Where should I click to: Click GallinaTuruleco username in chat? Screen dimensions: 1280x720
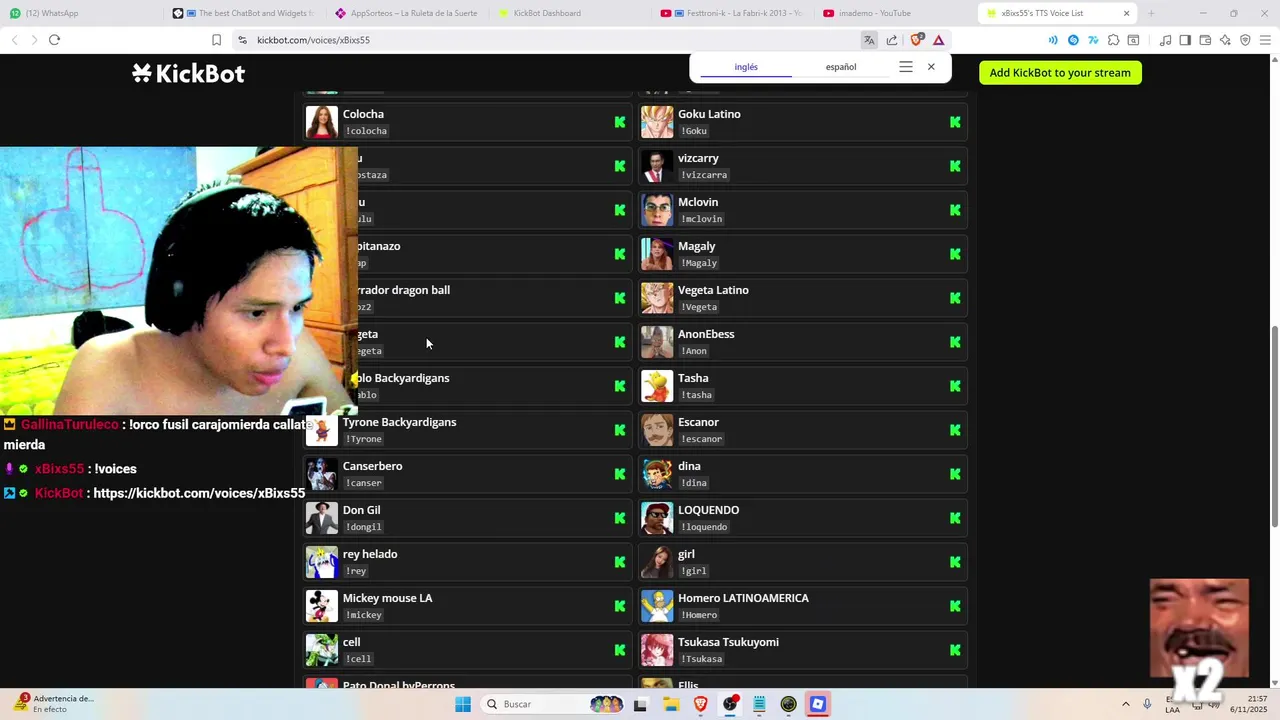pyautogui.click(x=69, y=424)
